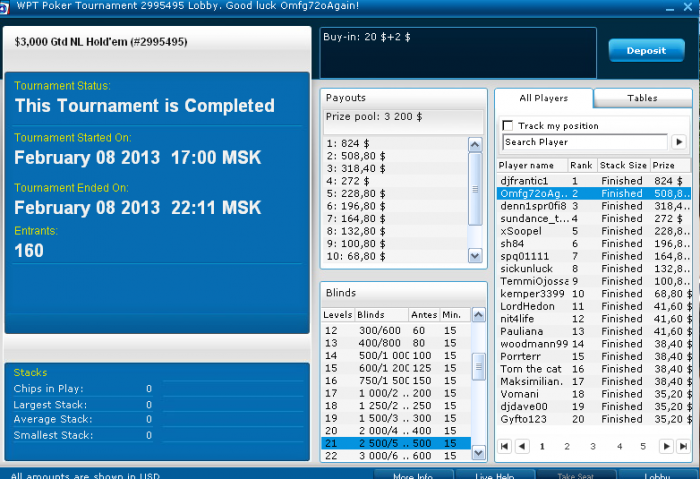Select blind level 13 row 400/800

click(x=396, y=343)
